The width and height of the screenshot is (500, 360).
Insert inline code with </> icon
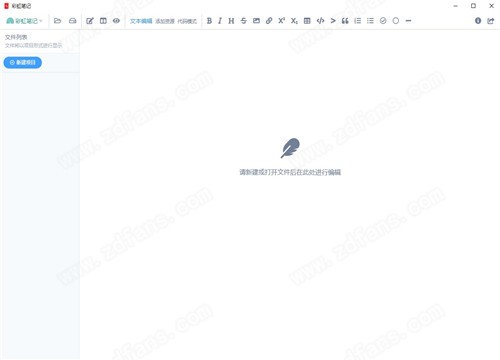tap(320, 21)
